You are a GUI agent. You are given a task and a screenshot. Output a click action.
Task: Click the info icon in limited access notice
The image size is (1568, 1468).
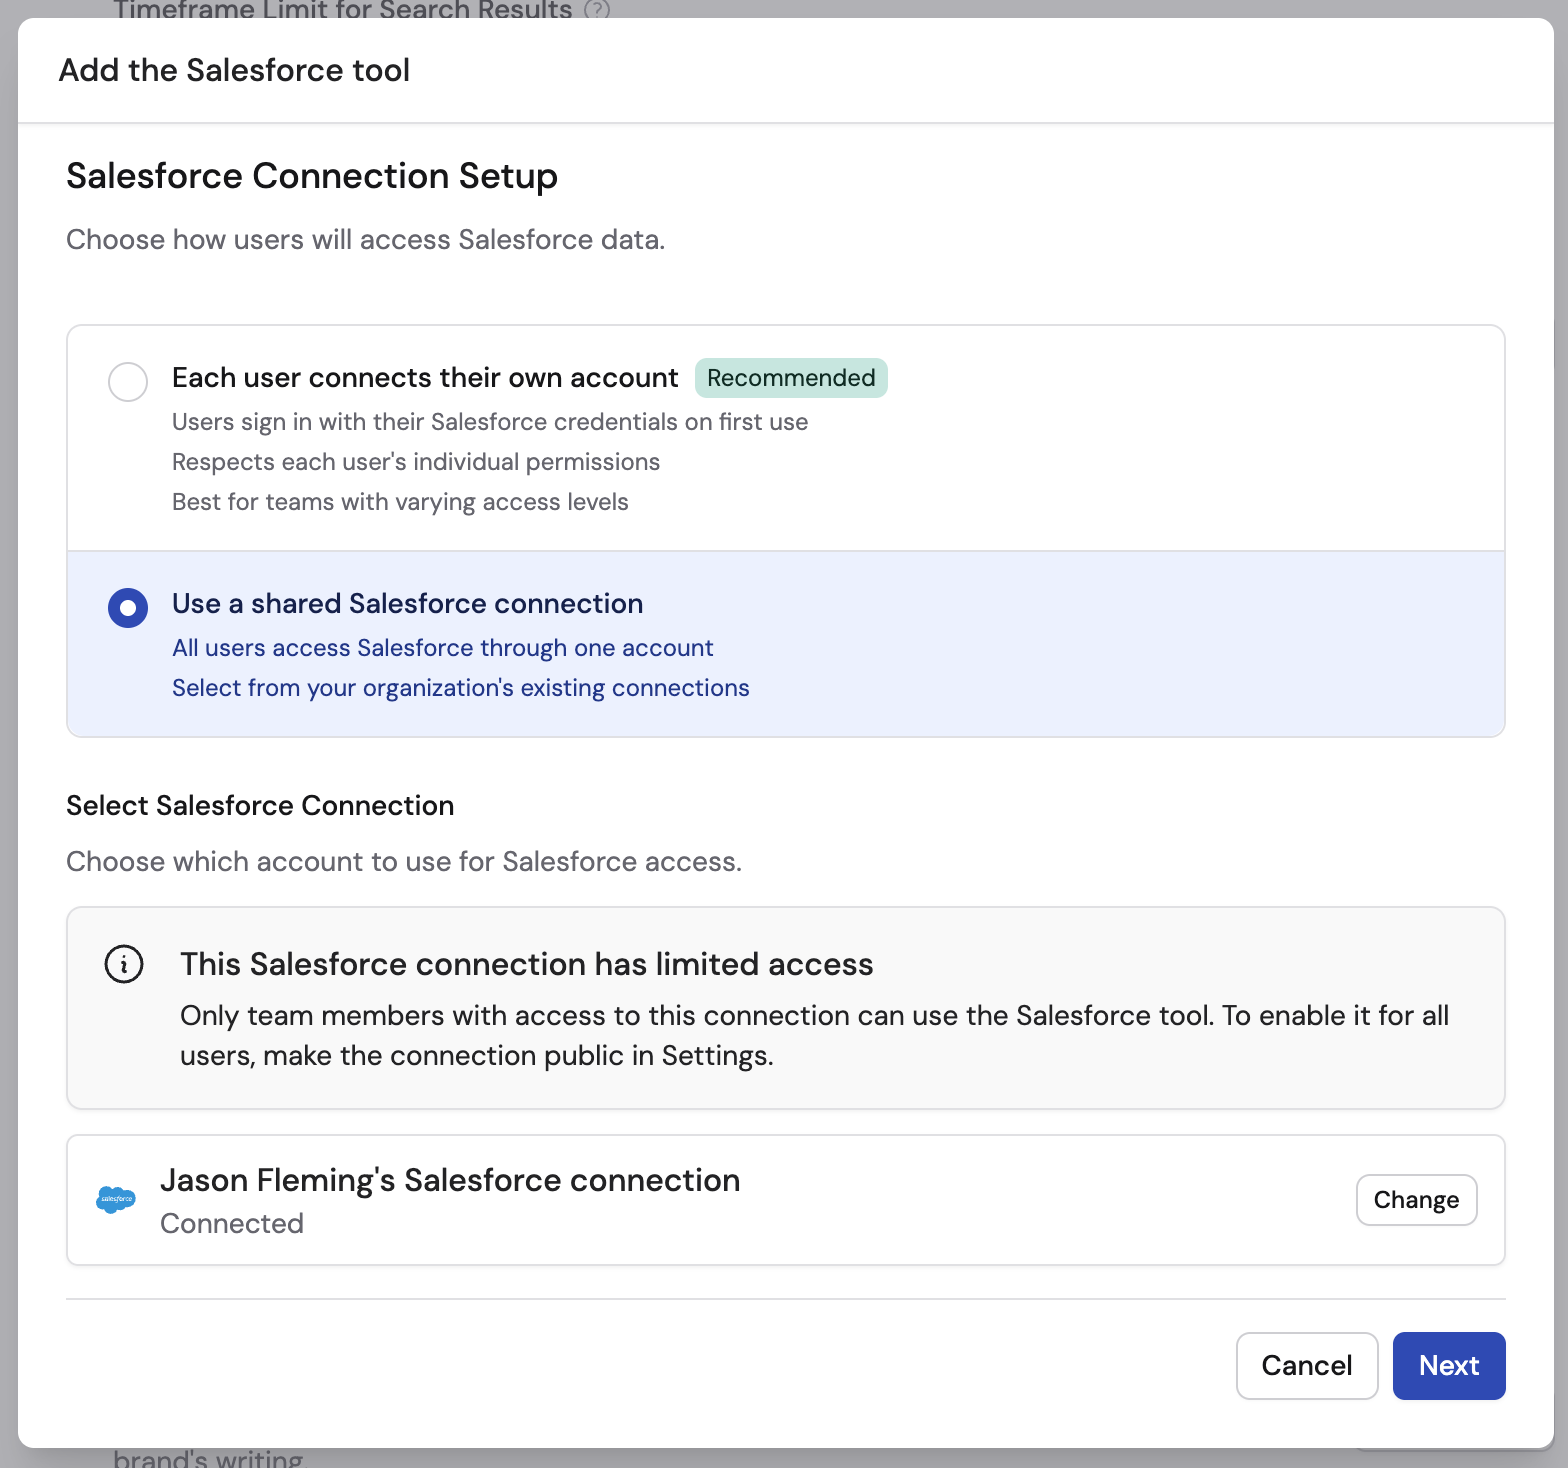coord(124,964)
